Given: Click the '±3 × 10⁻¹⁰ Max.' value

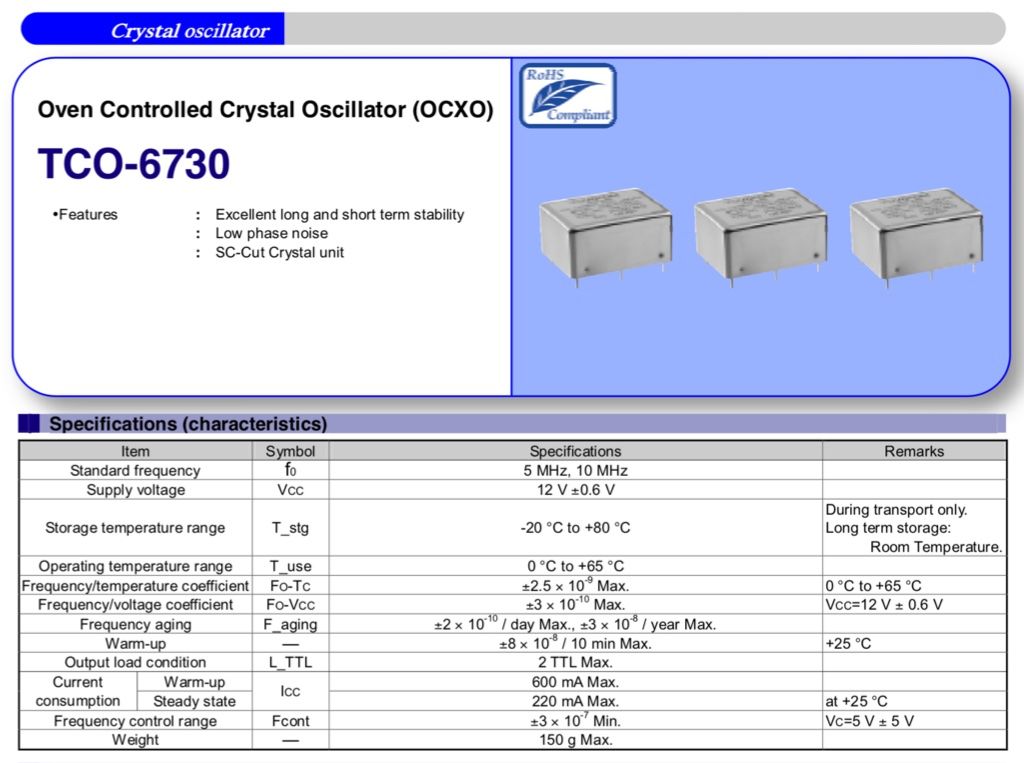Looking at the screenshot, I should coord(575,604).
